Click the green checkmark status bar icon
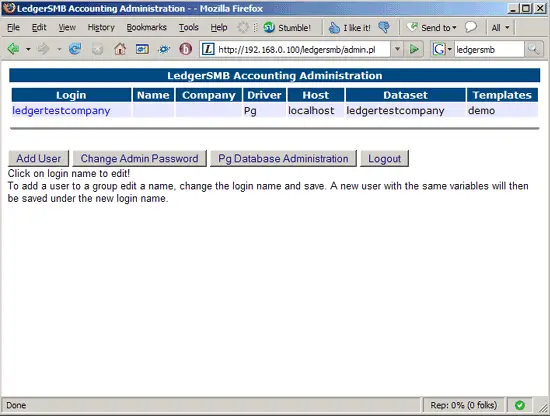Screen dimensions: 550x416 [519, 405]
